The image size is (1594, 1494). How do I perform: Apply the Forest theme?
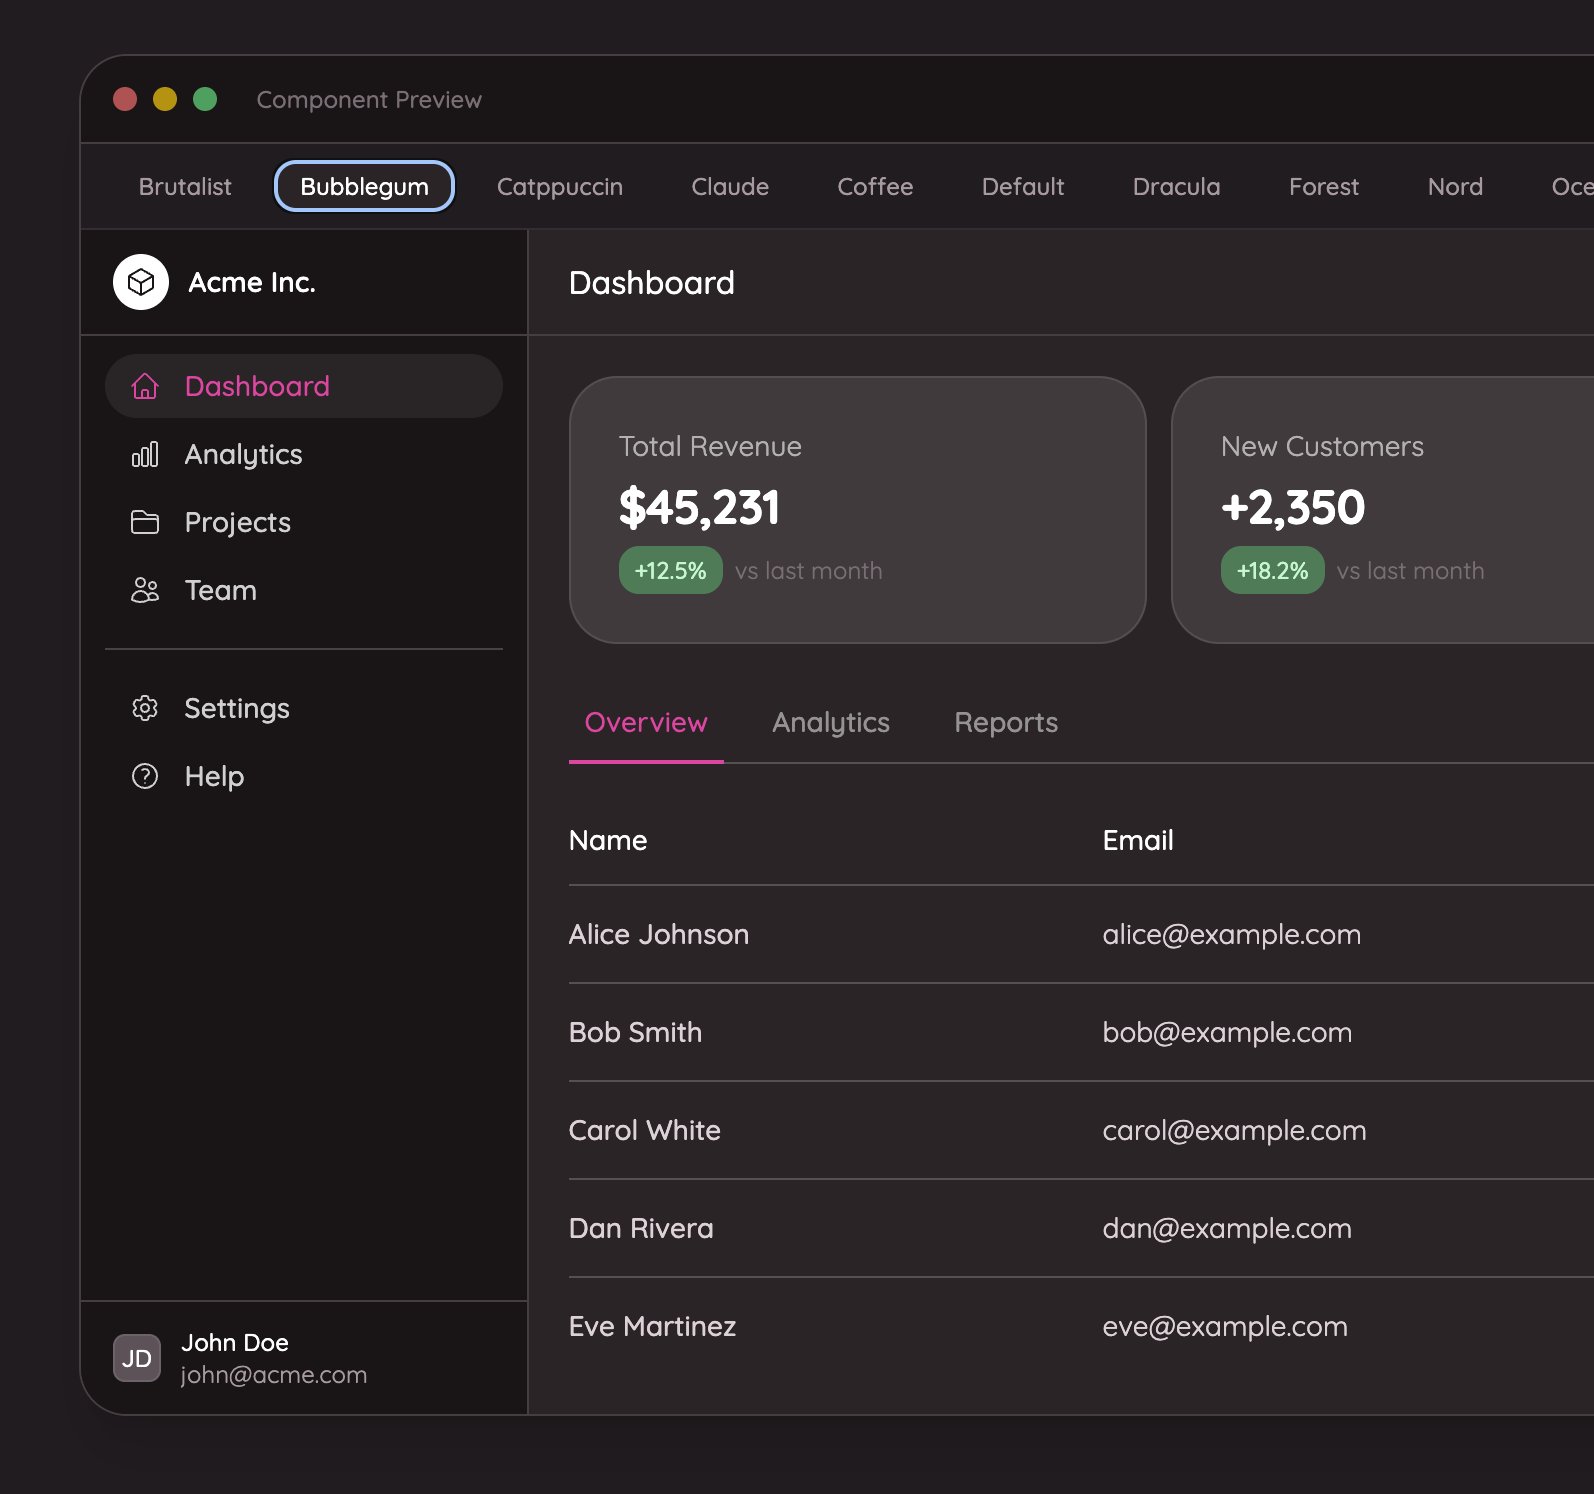tap(1324, 186)
